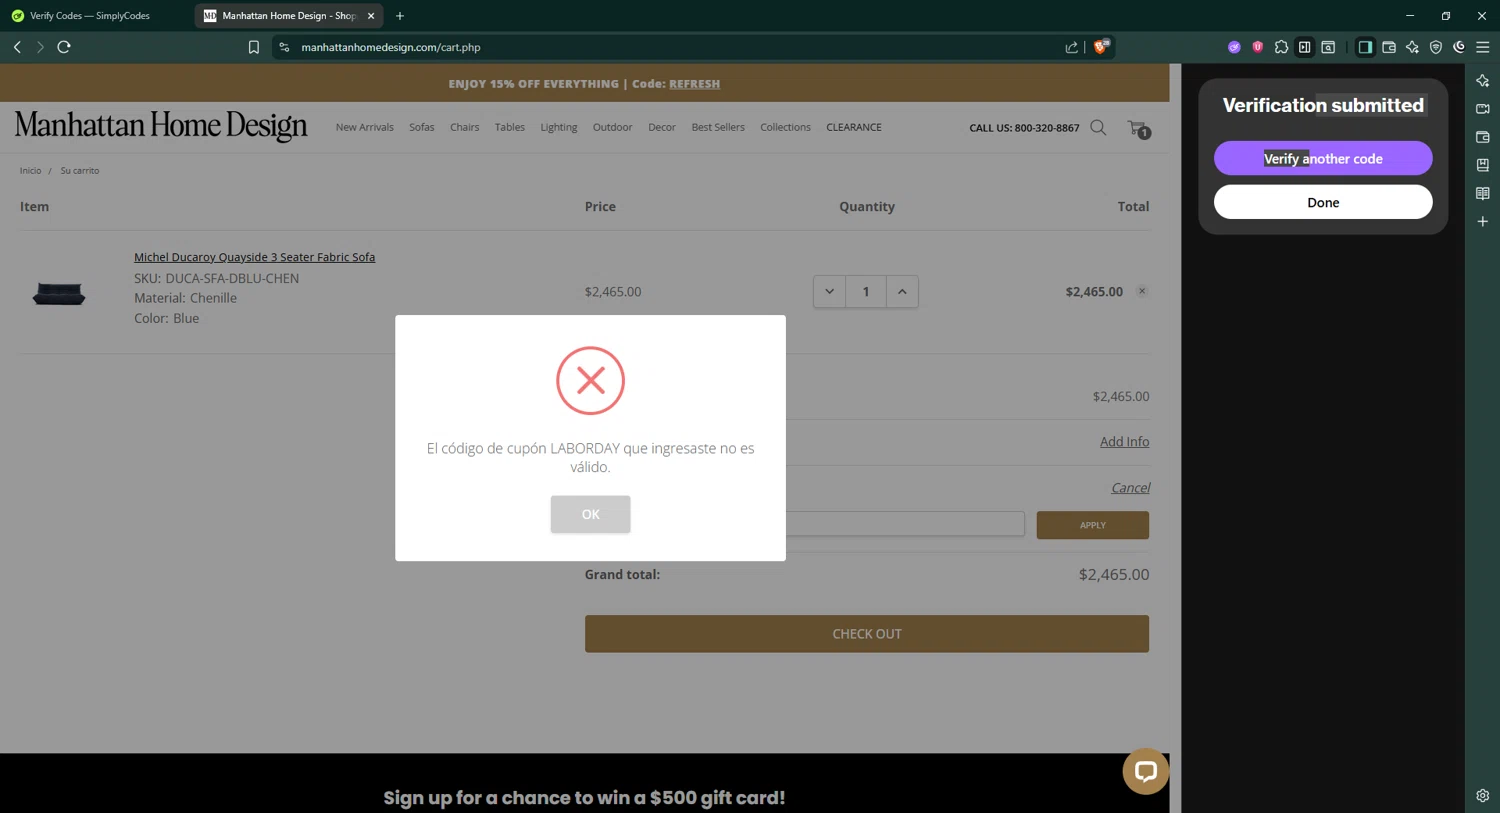Viewport: 1500px width, 813px height.
Task: Click the tab search toolbar icon
Action: [x=1328, y=47]
